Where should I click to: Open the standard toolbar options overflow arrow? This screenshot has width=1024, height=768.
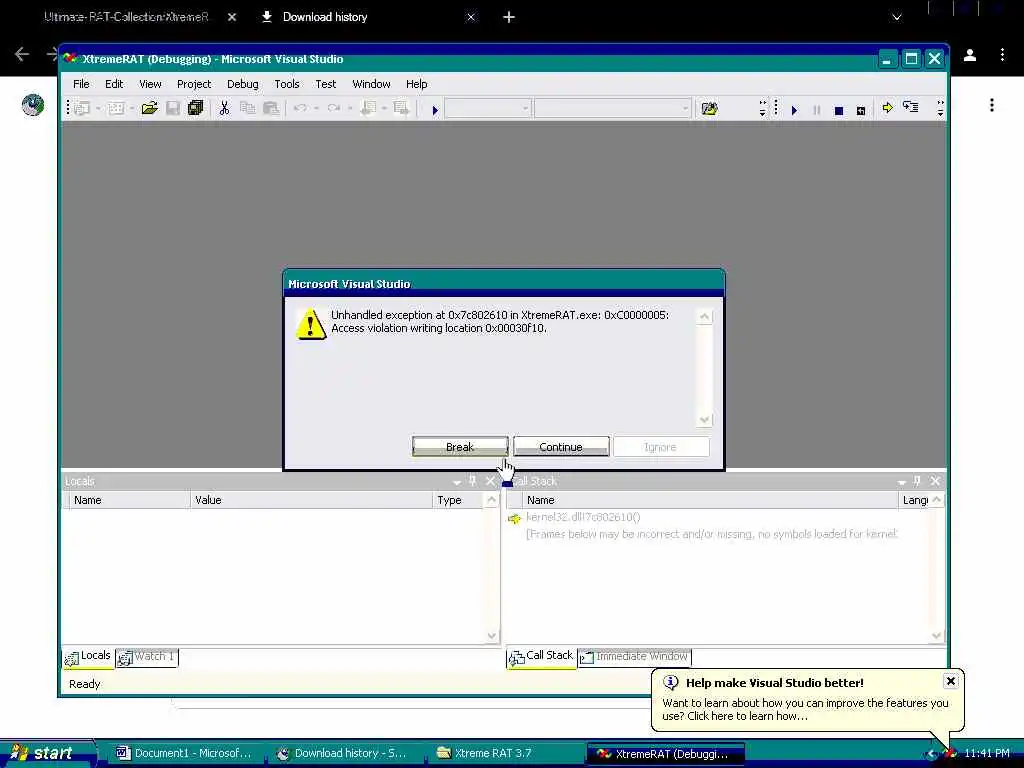(x=763, y=109)
